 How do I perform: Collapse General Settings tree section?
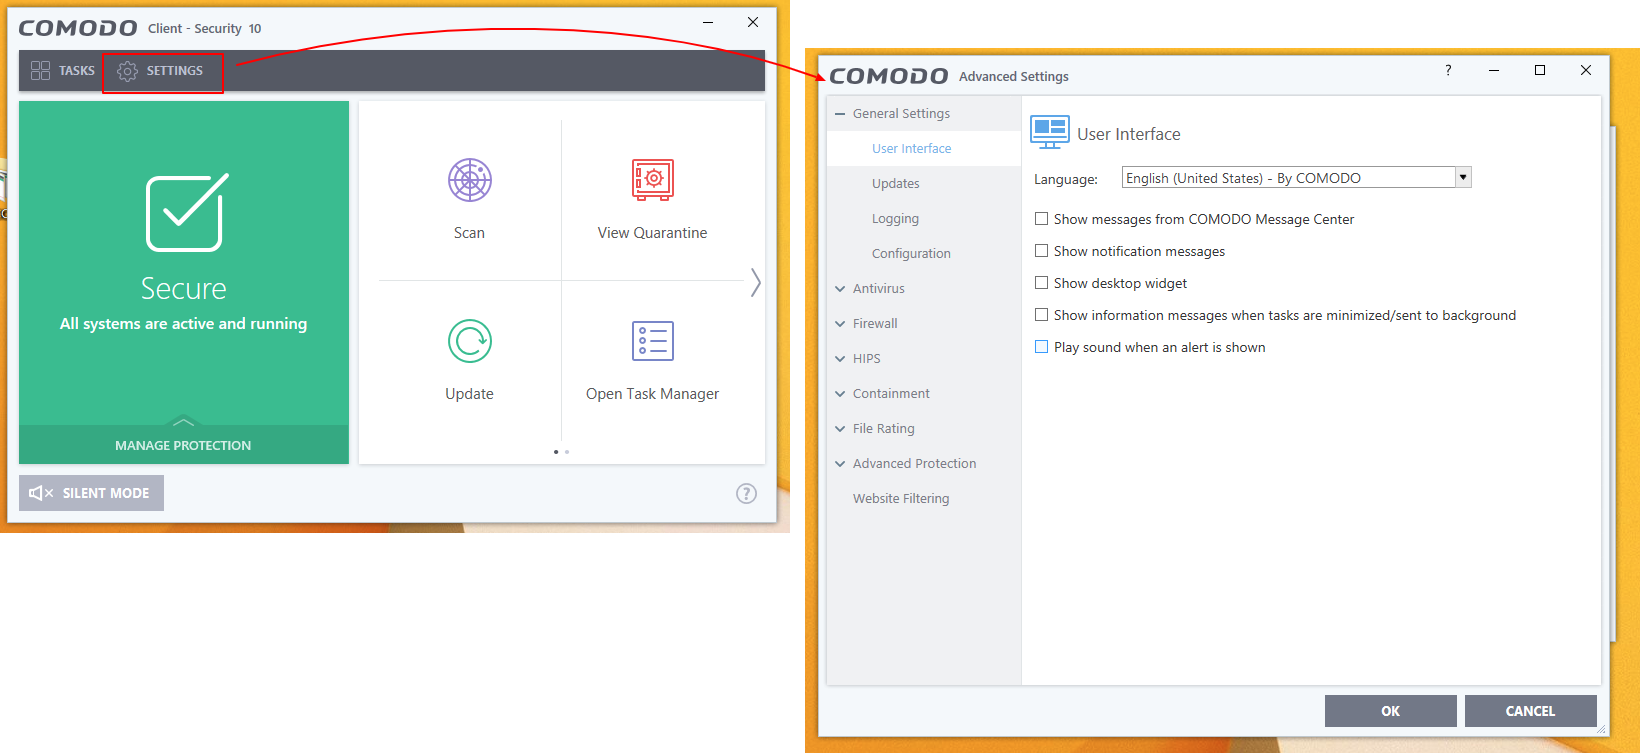(x=840, y=114)
